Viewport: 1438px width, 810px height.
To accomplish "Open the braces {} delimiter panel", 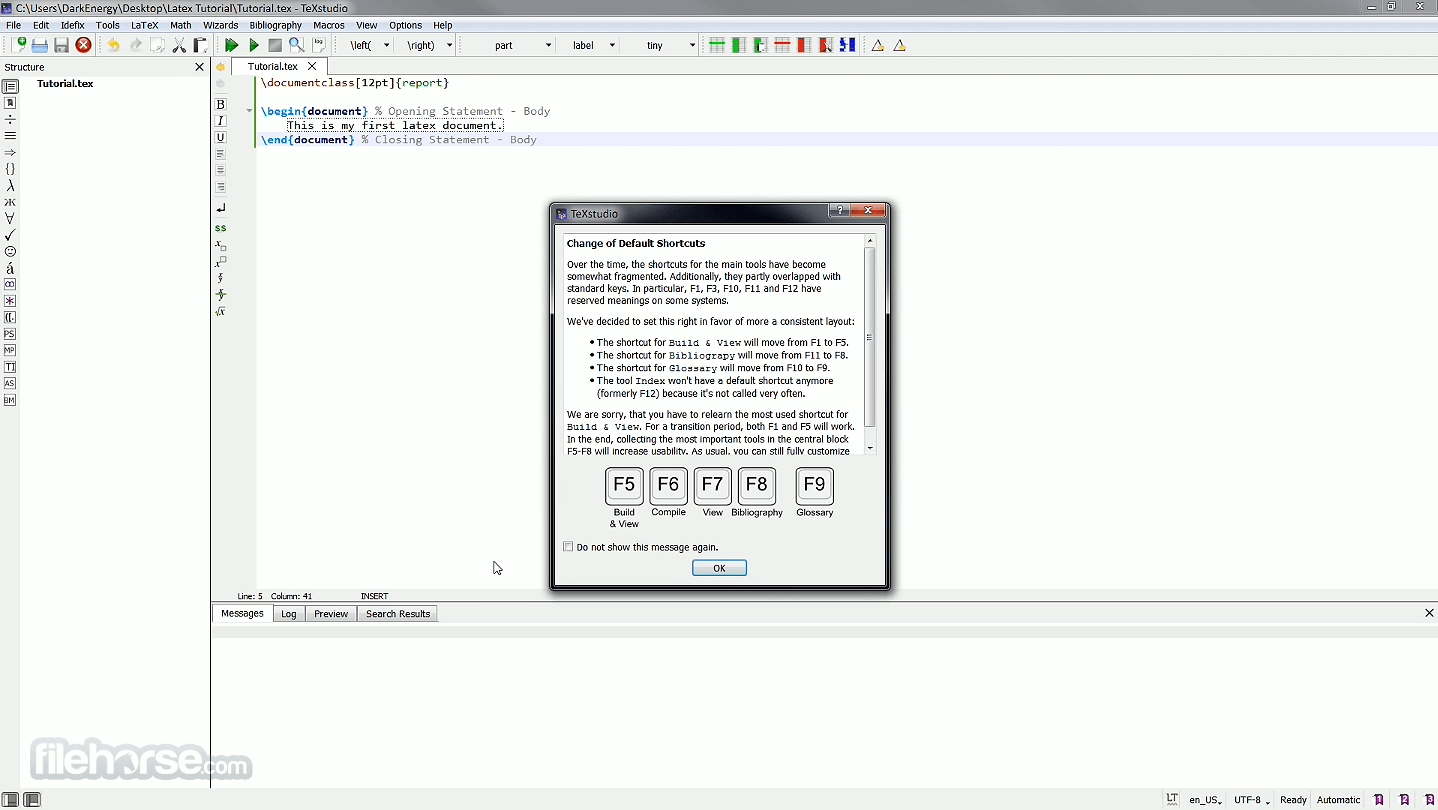I will point(10,169).
